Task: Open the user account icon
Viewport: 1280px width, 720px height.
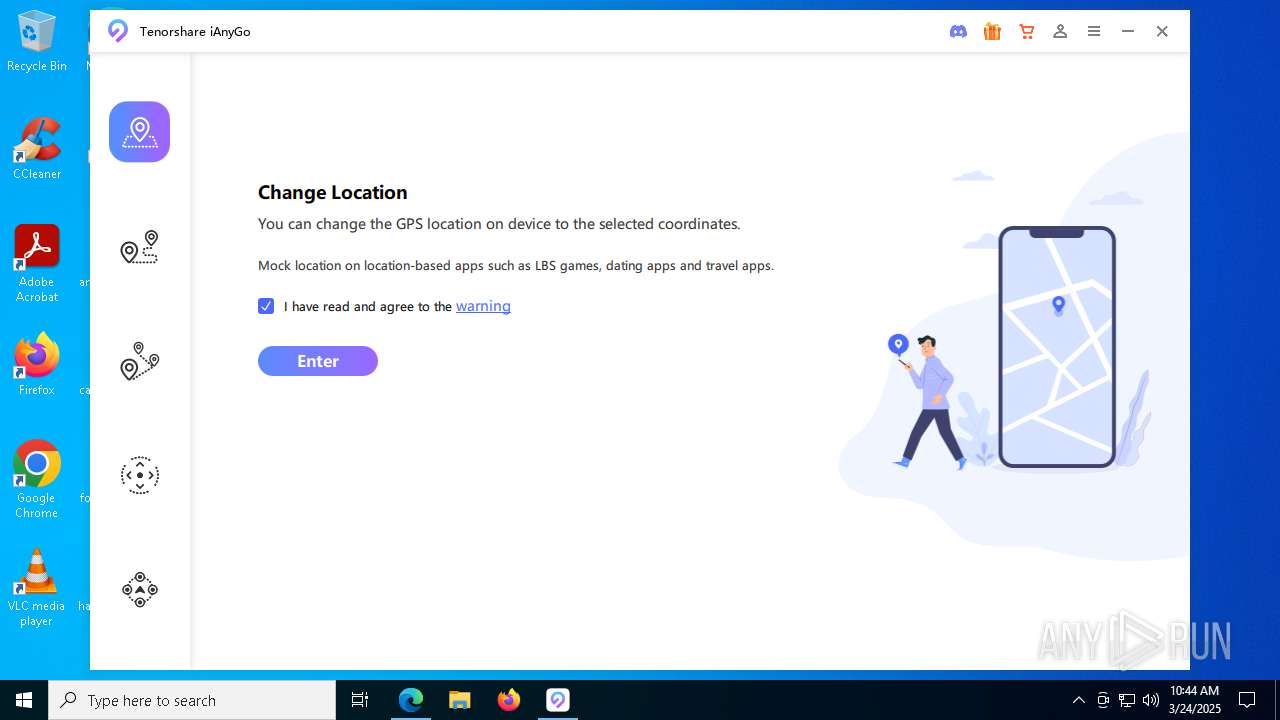Action: (1060, 32)
